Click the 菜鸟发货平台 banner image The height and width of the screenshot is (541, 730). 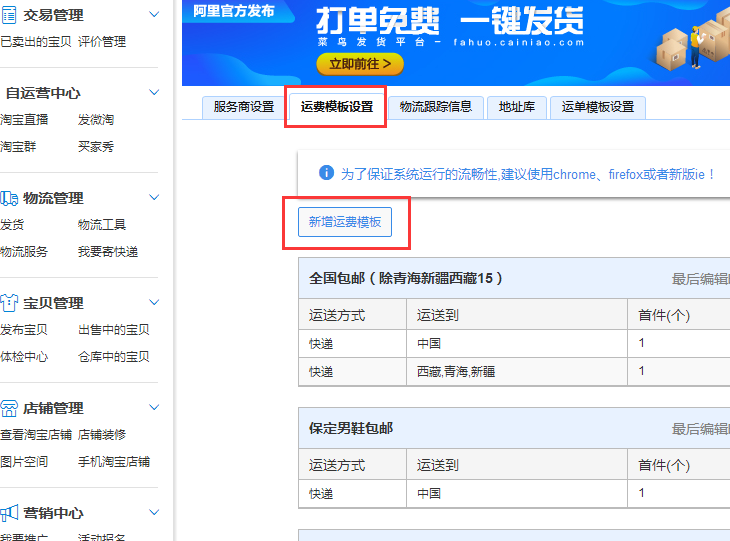point(456,43)
